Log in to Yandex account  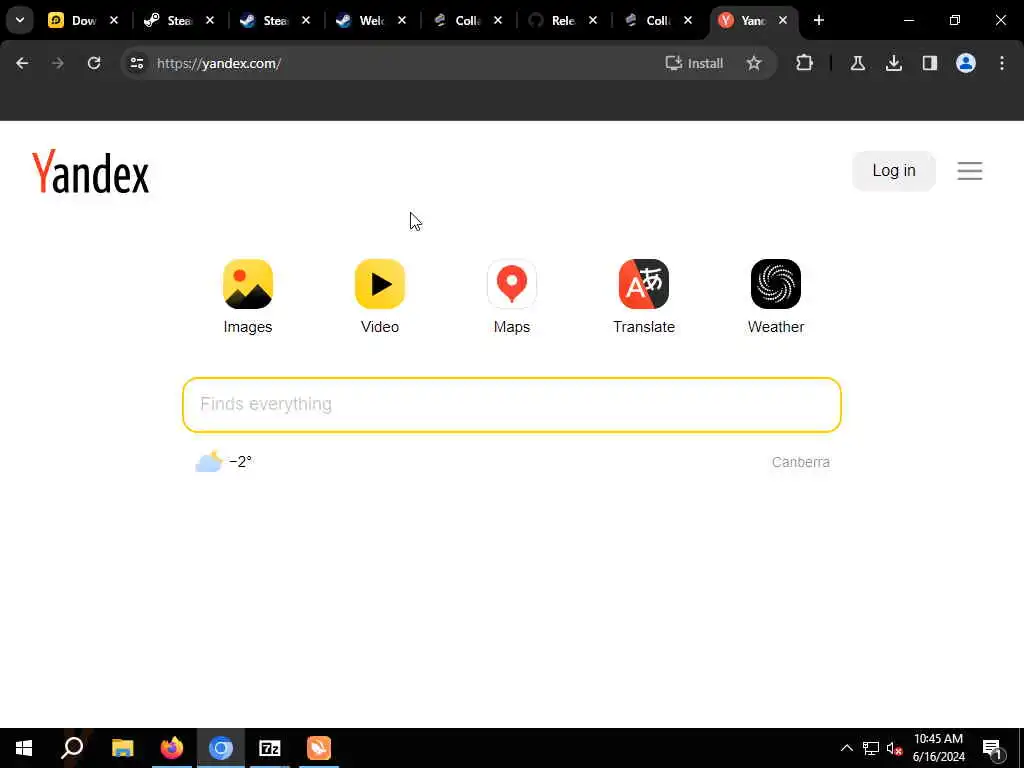pyautogui.click(x=893, y=170)
